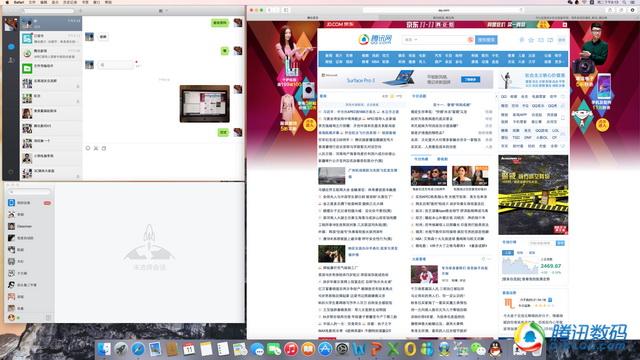The height and width of the screenshot is (360, 640).
Task: Click QQ.com search input box
Action: point(438,40)
